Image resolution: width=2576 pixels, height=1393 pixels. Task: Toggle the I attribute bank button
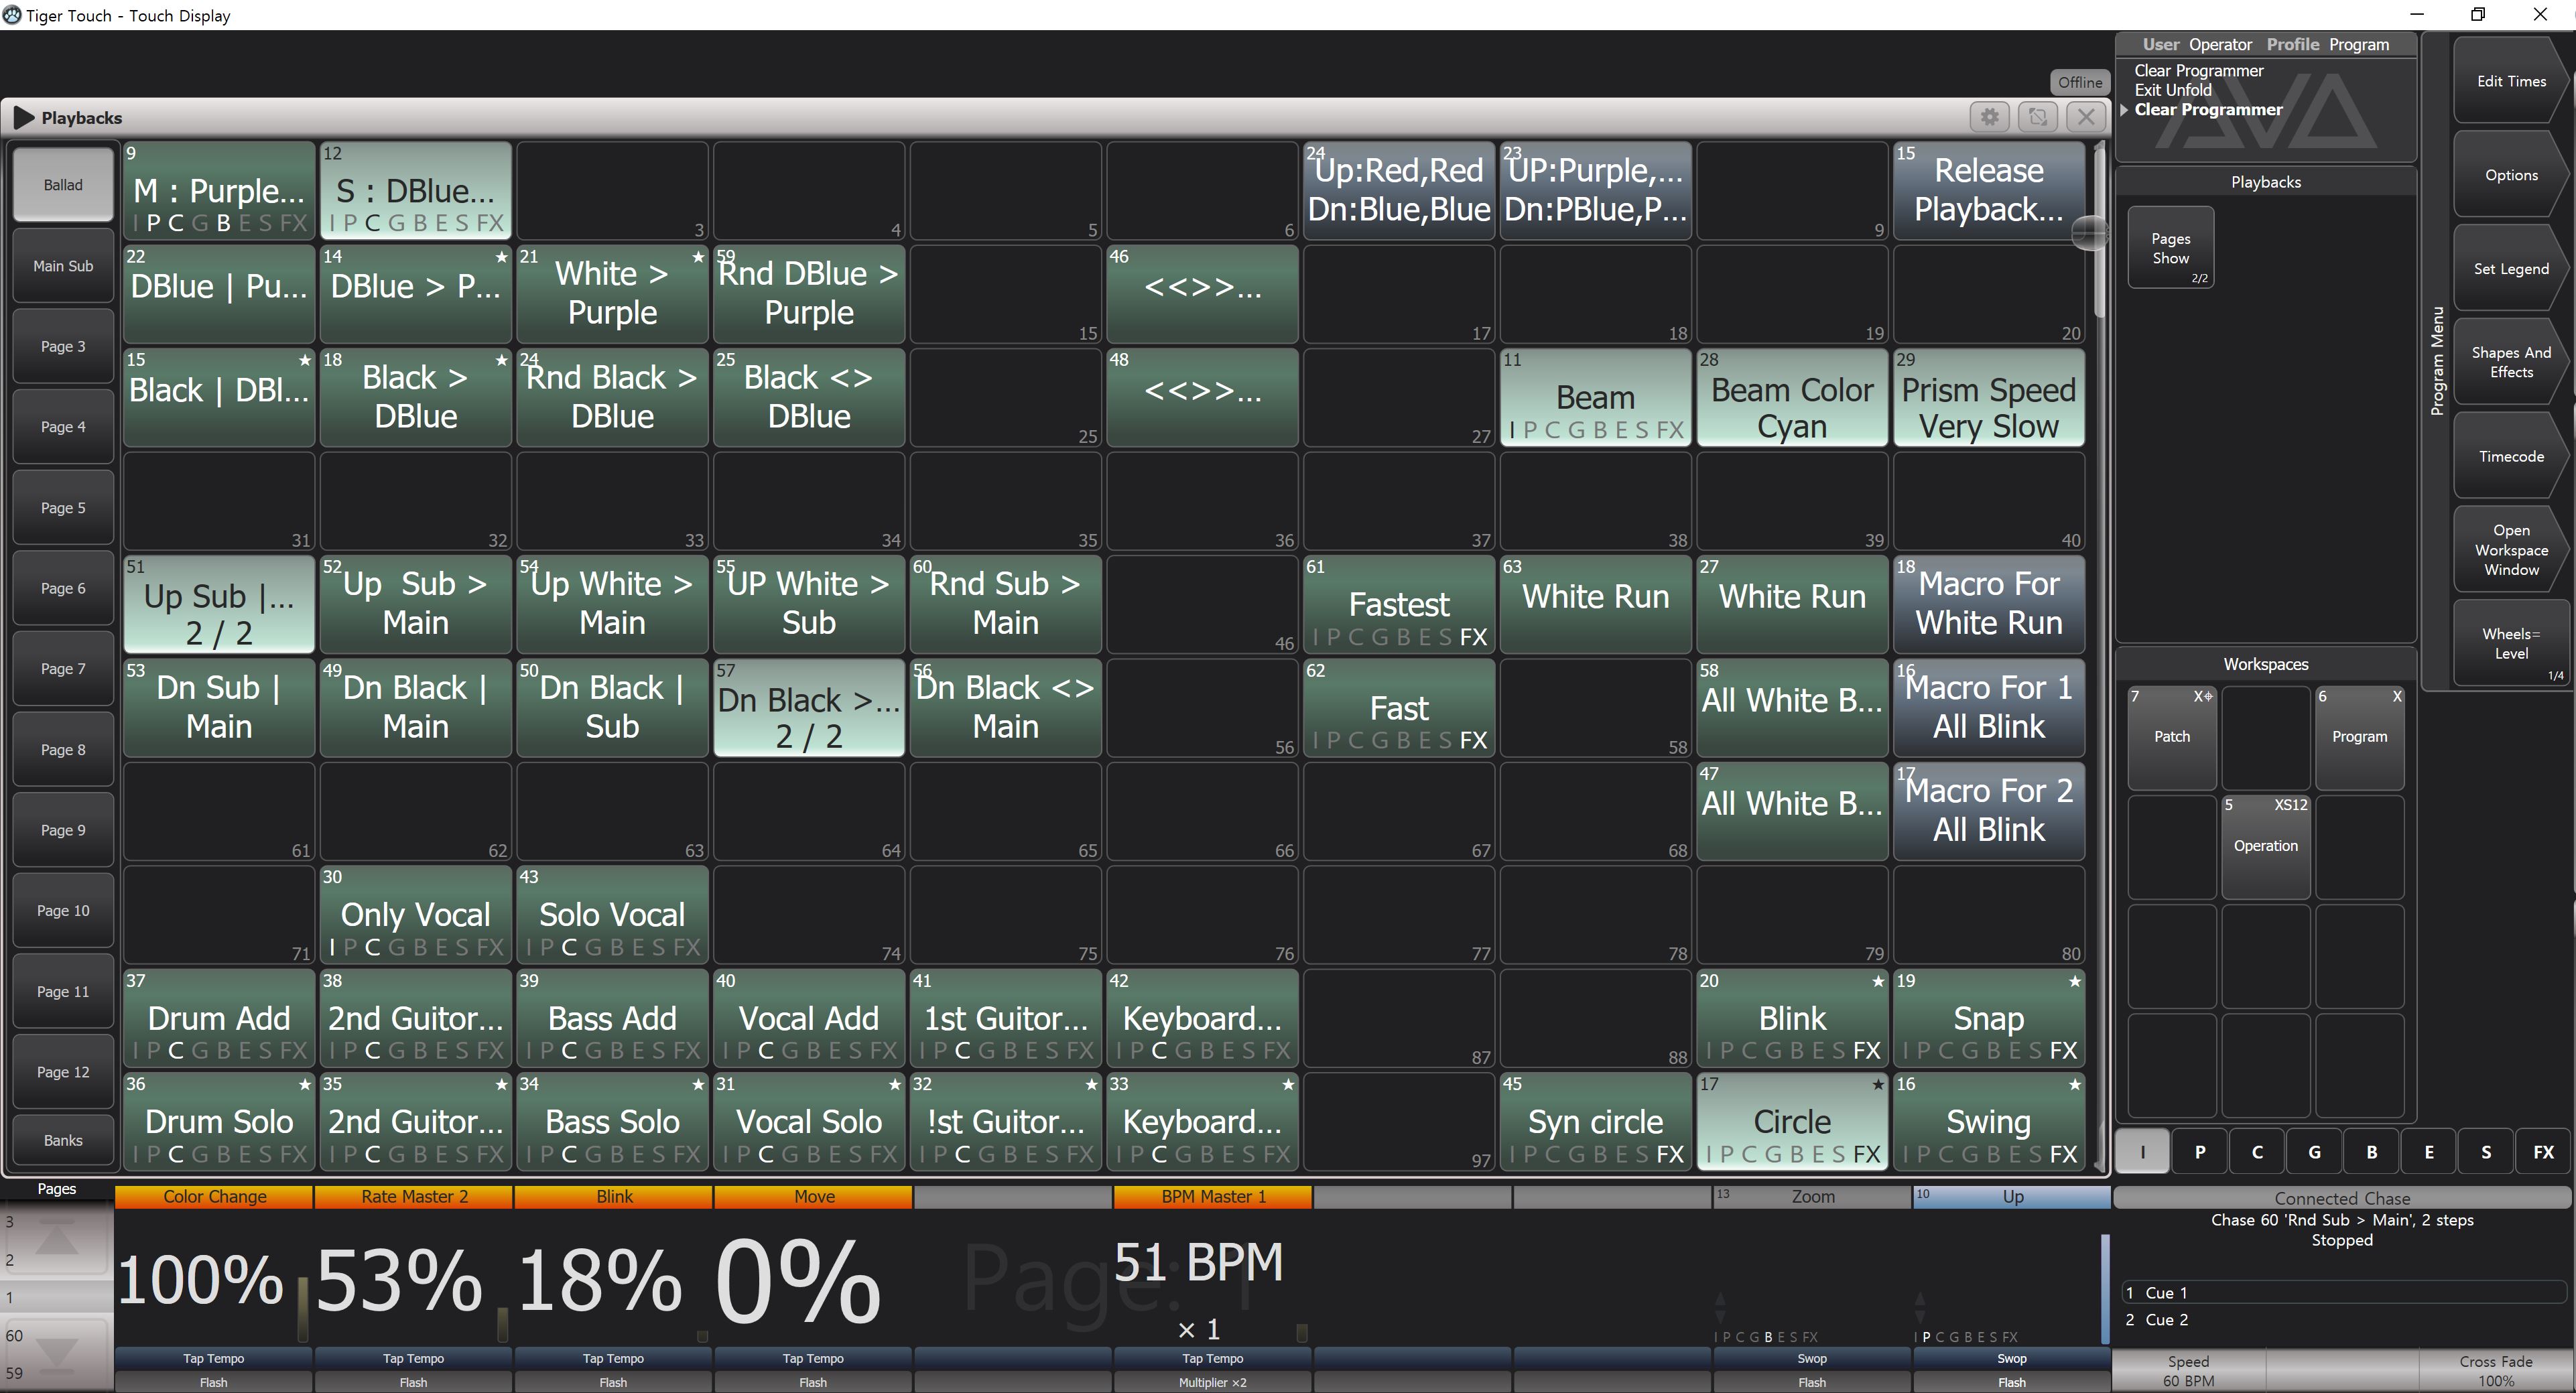[x=2142, y=1152]
